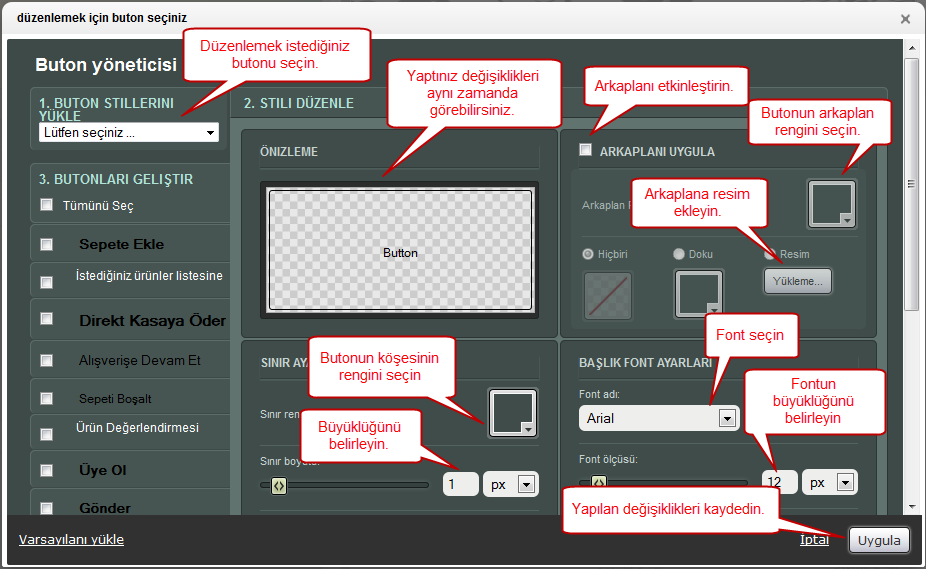
Task: Tick the checkbox beside 'Sepete Ekle'
Action: tap(46, 244)
